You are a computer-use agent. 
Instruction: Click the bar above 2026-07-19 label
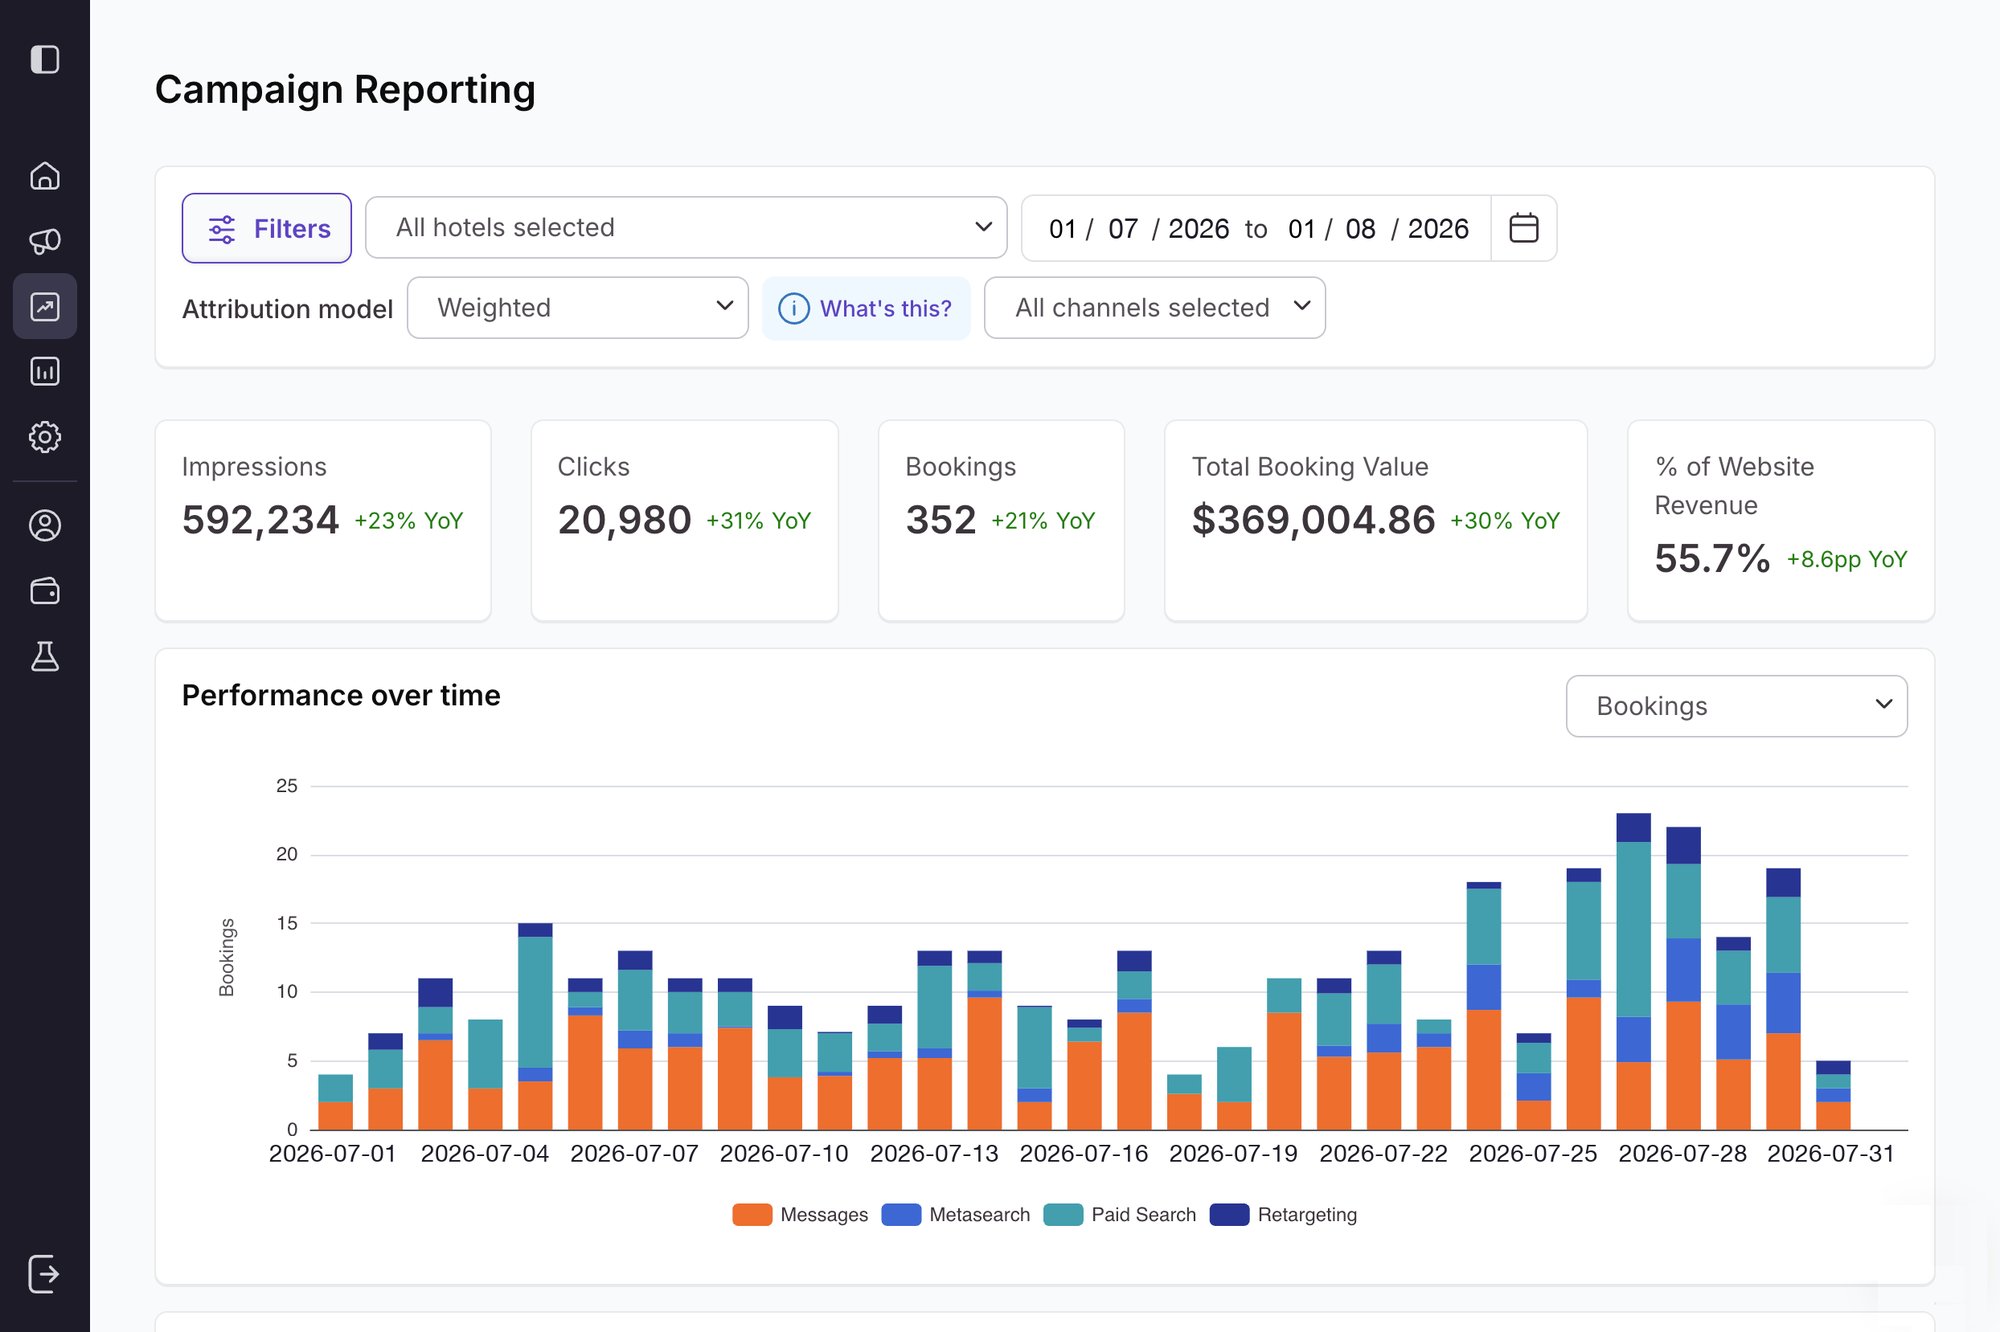click(1234, 1089)
